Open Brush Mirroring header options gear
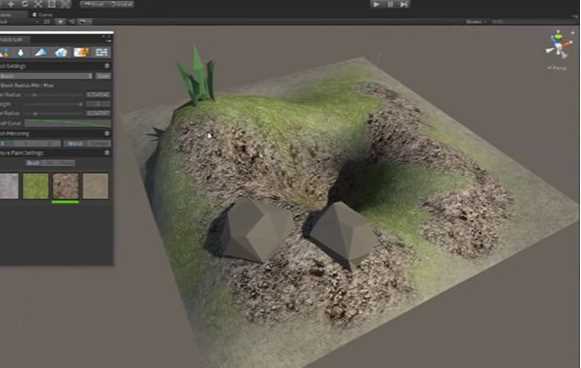Screen dimensions: 581x368 [107, 133]
